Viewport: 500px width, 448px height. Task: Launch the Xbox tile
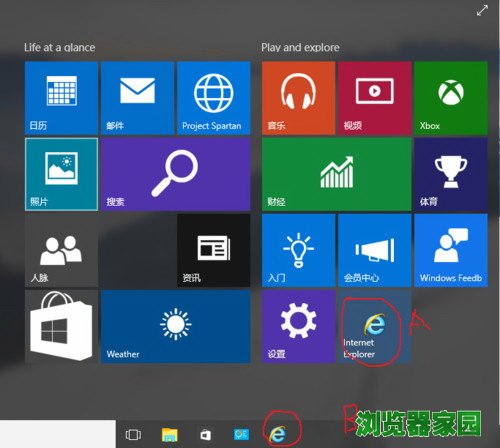point(451,98)
